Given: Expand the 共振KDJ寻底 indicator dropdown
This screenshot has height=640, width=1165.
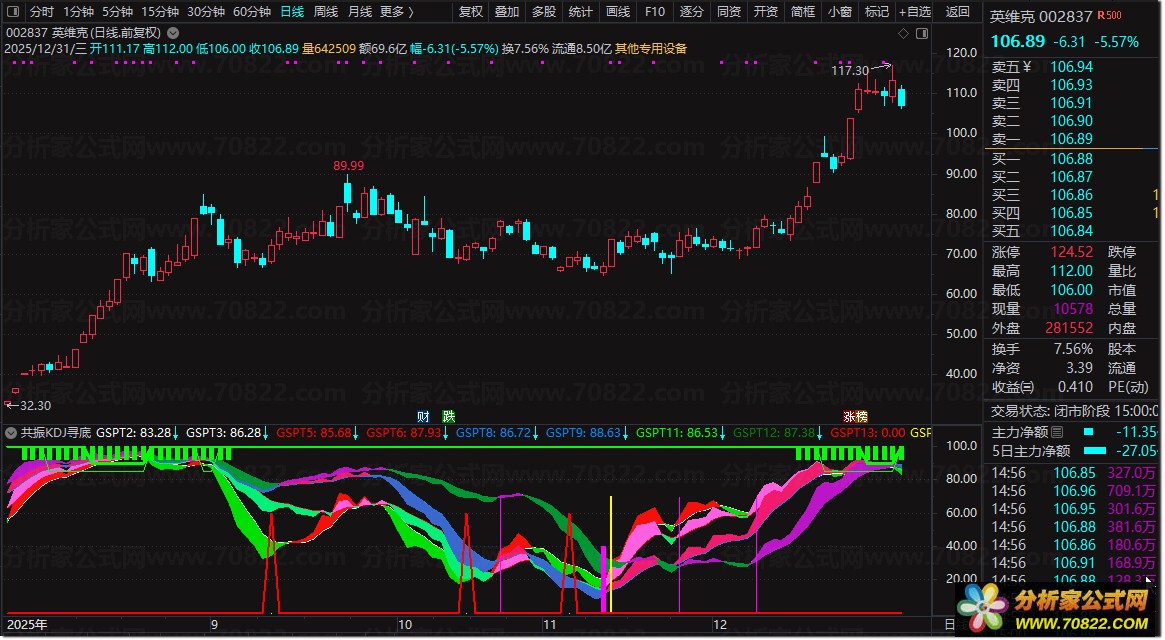Looking at the screenshot, I should [x=11, y=433].
